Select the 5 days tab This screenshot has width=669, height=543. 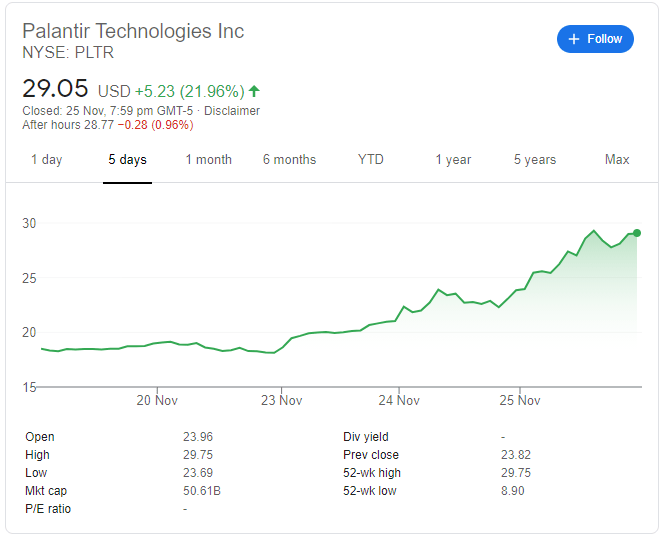[x=127, y=160]
